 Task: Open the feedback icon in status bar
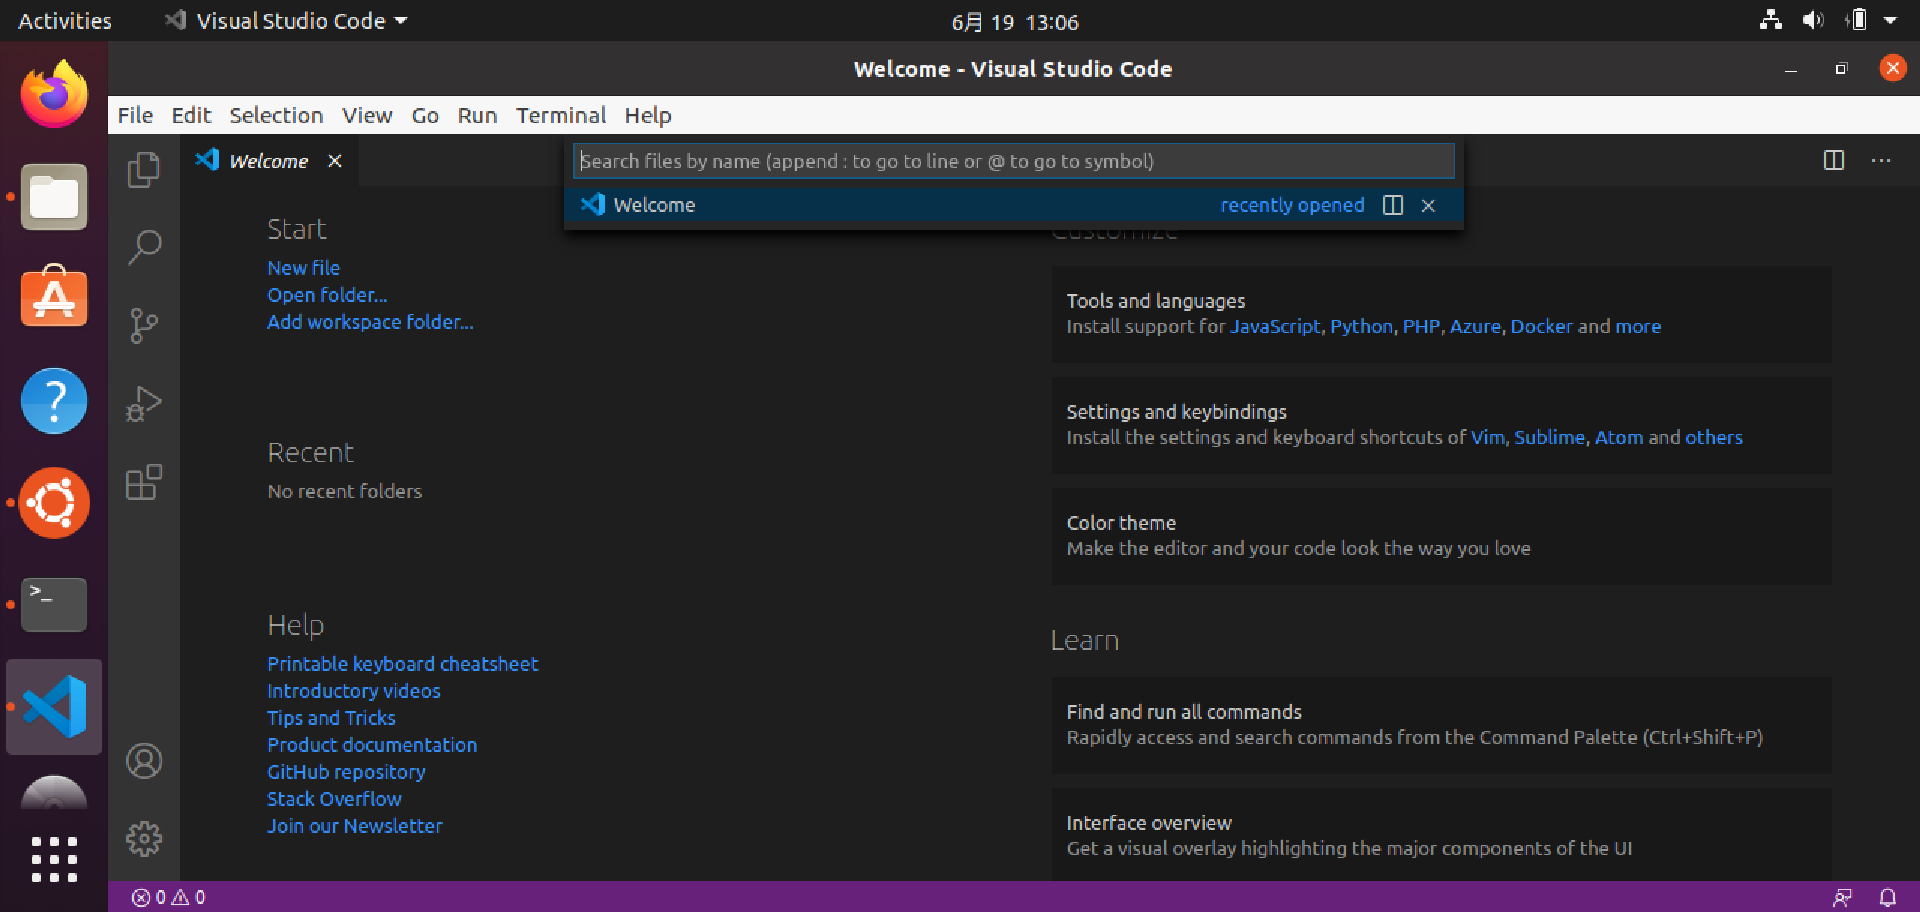point(1842,897)
